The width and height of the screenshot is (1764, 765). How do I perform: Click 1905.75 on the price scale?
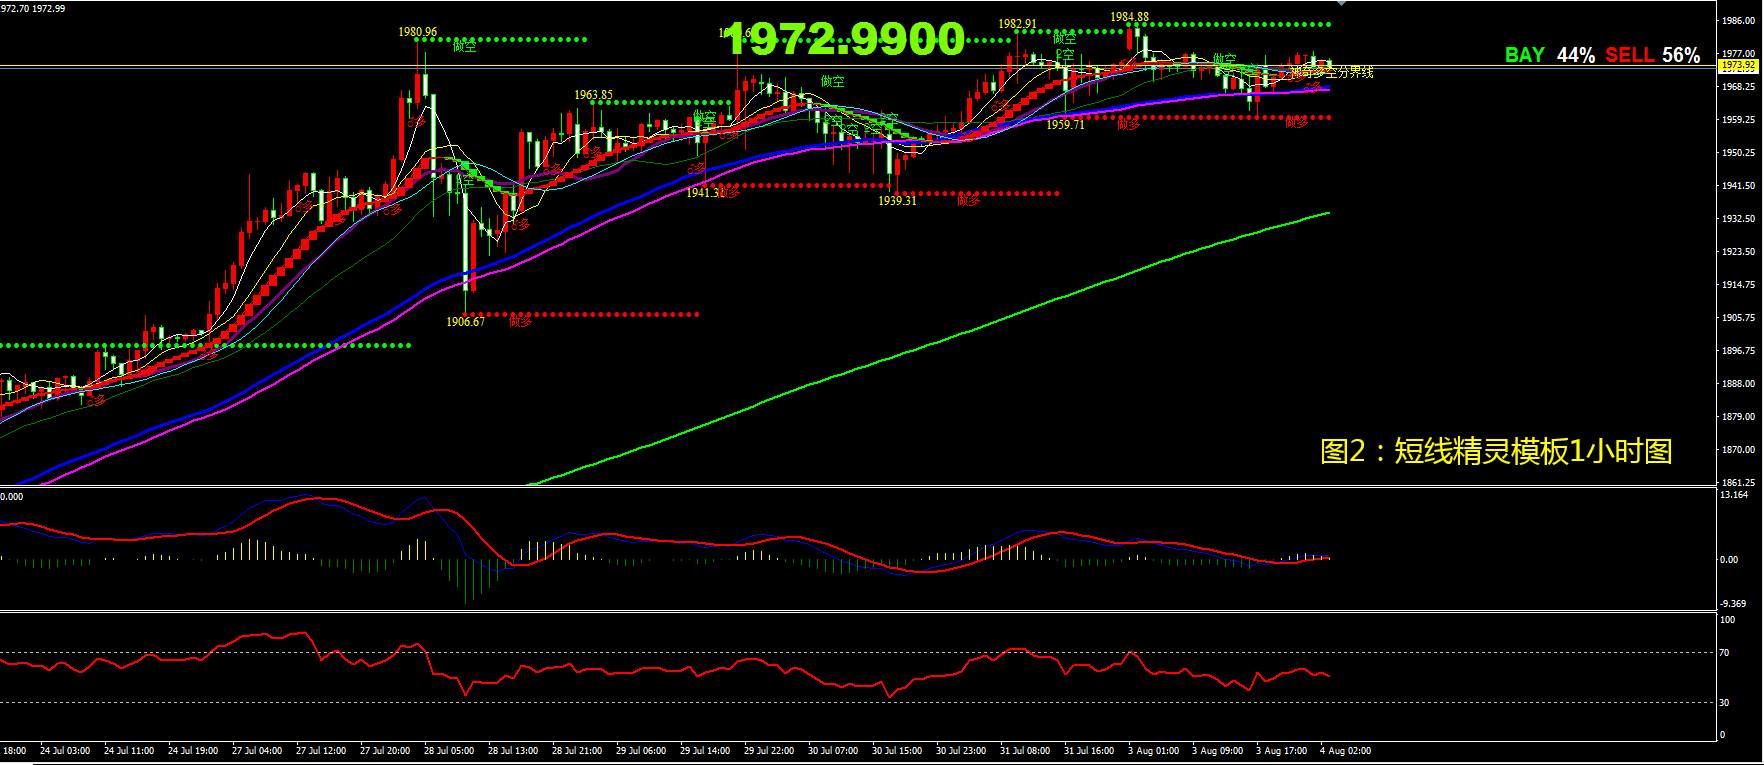[1739, 317]
